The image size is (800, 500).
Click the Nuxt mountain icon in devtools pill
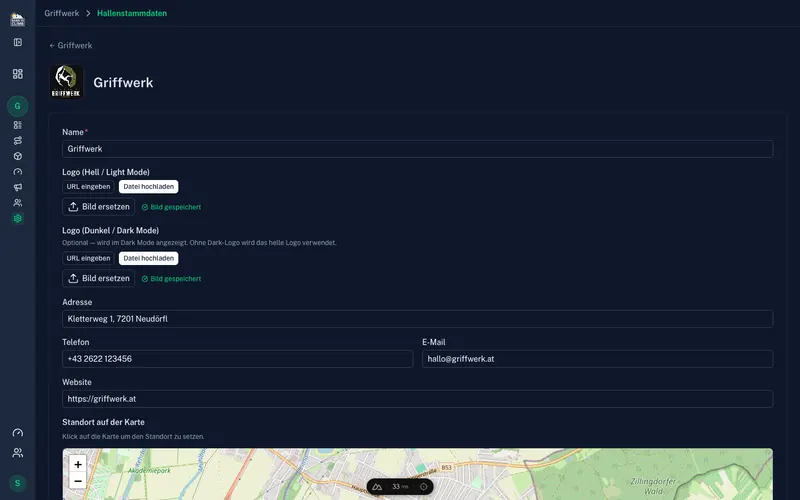(x=377, y=487)
